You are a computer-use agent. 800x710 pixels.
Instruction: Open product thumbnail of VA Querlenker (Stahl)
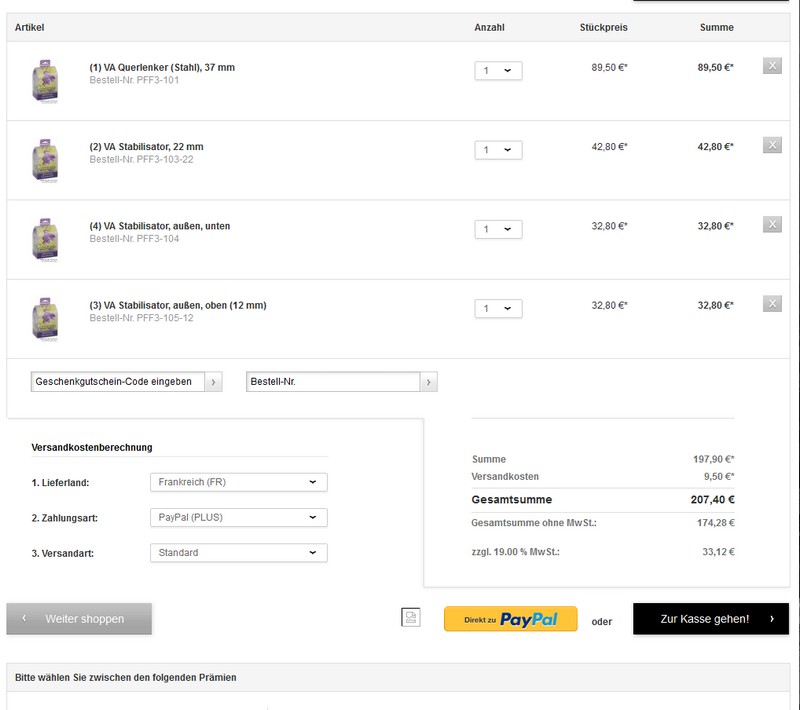tap(45, 81)
